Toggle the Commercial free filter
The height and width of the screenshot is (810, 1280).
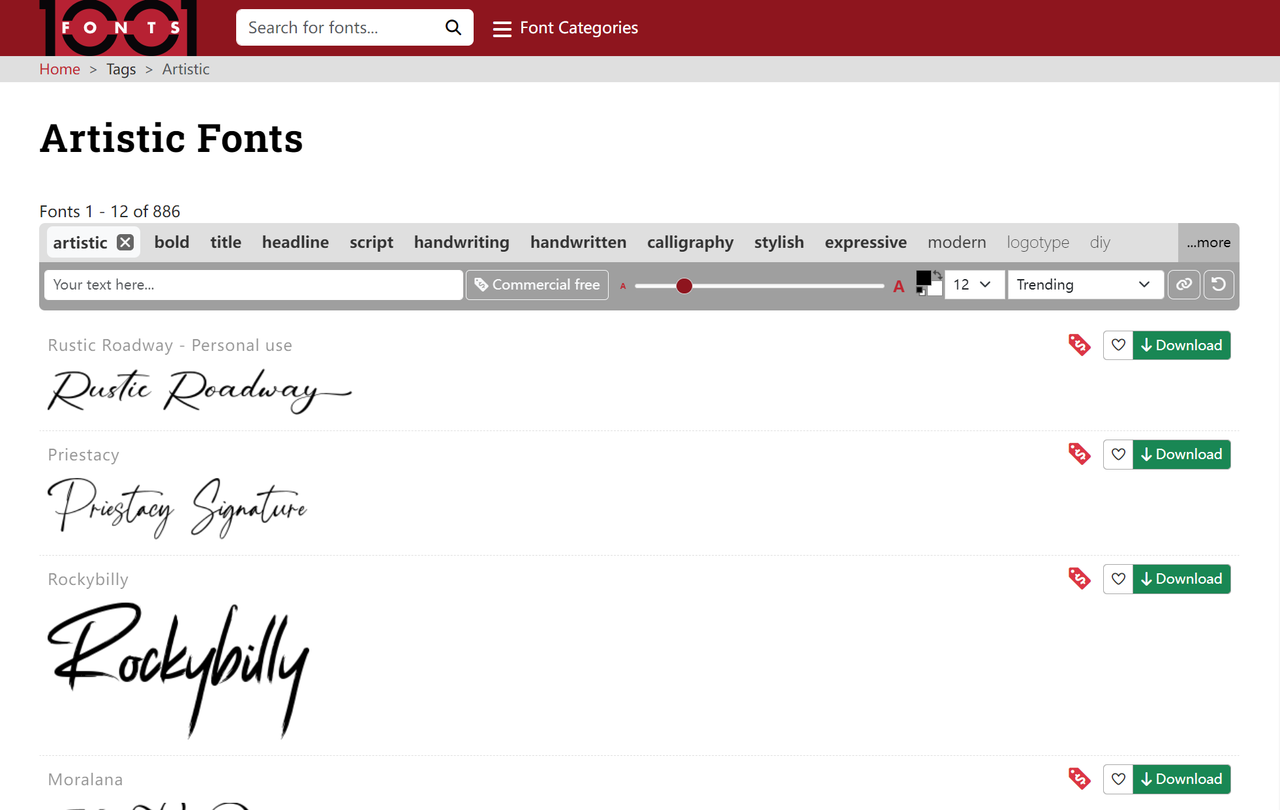point(537,285)
